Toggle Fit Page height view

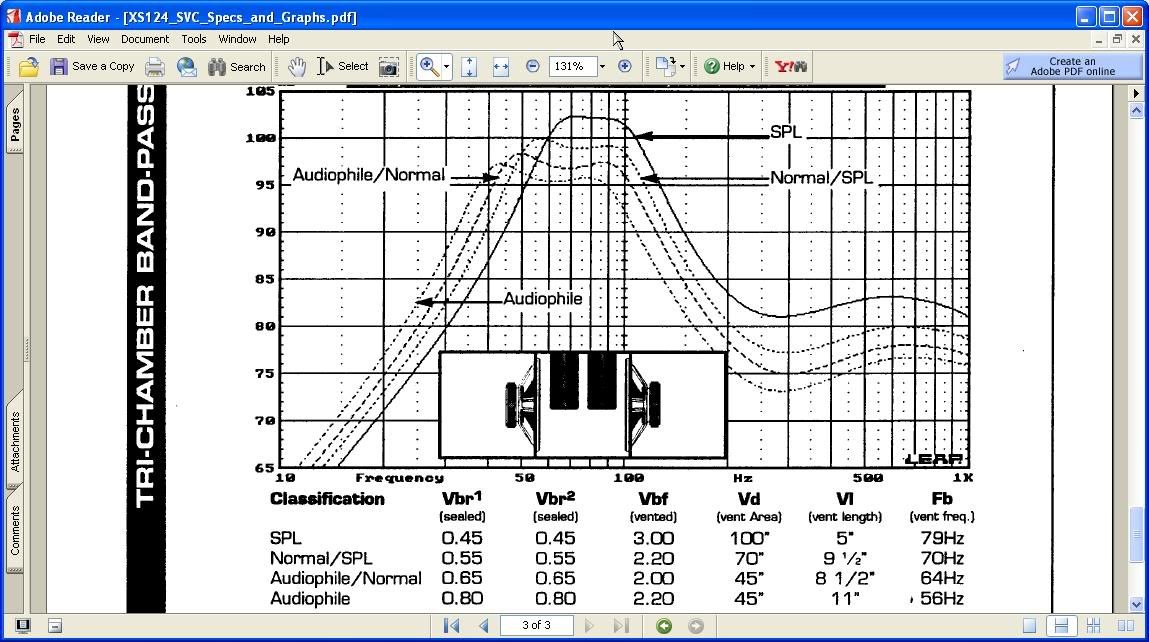[x=467, y=66]
